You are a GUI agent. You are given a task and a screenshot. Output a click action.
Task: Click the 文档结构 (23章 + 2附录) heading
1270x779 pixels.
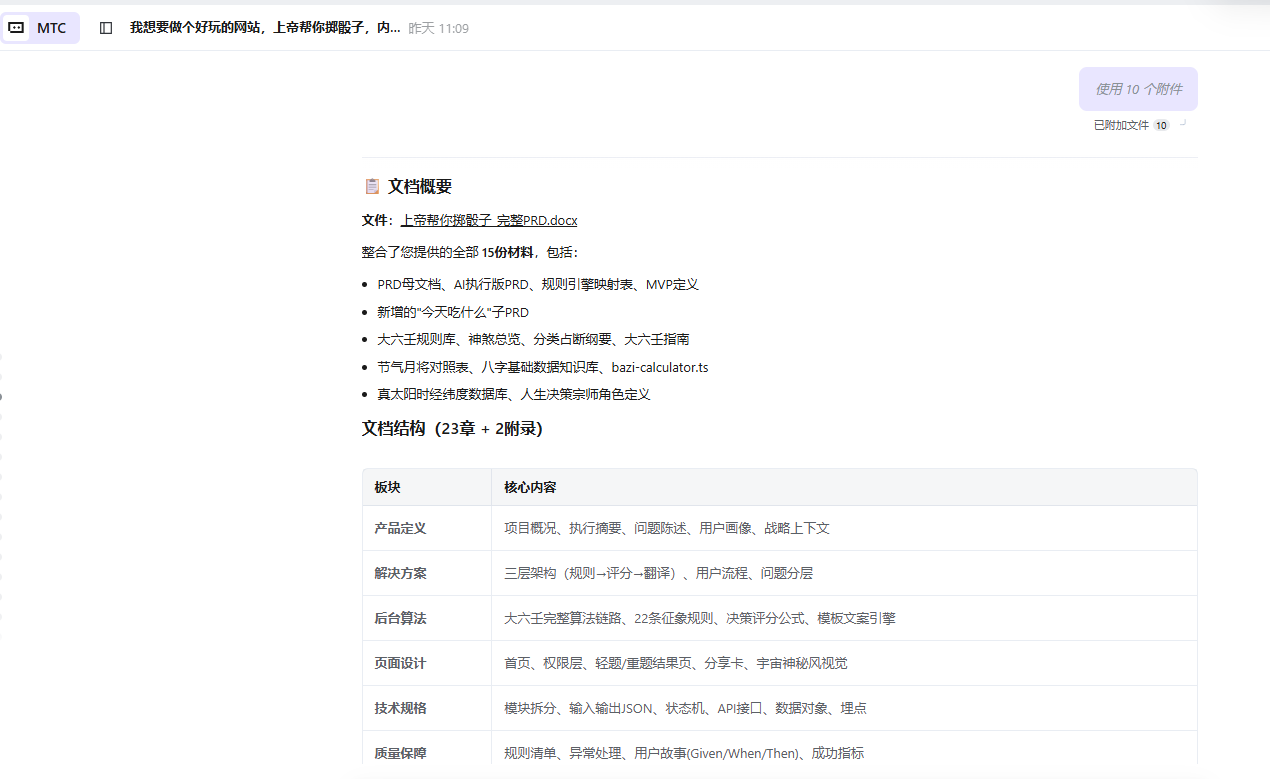(x=452, y=429)
